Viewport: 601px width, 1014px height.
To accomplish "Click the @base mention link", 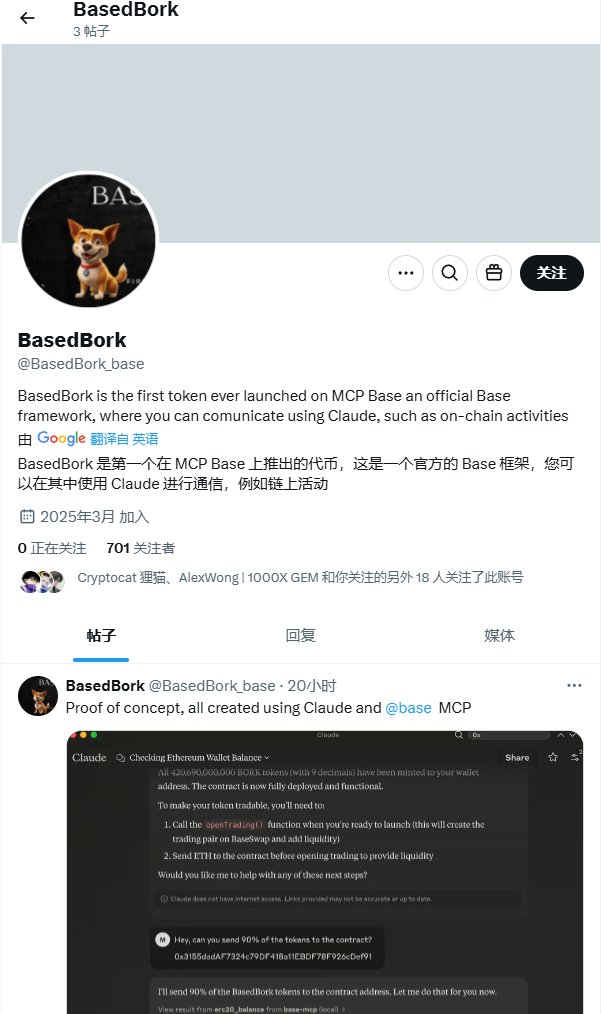I will pos(408,708).
